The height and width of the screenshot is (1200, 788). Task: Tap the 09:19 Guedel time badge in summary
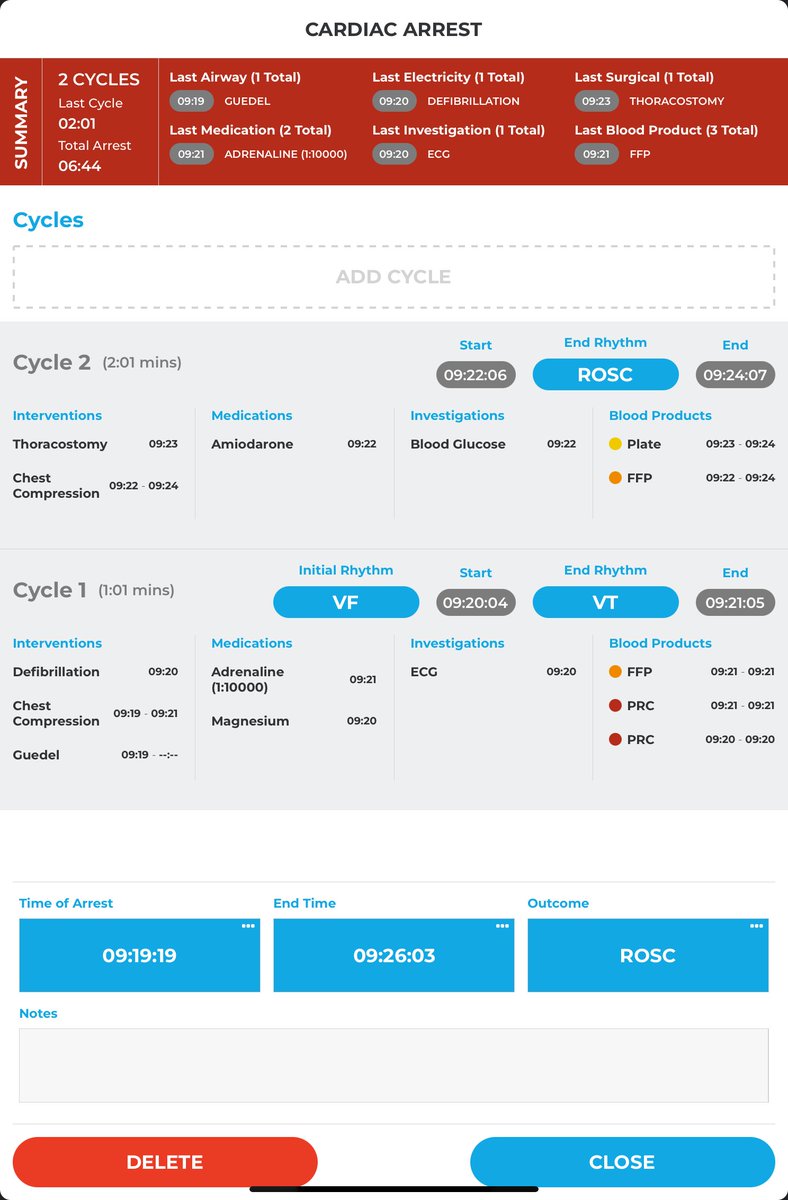192,101
